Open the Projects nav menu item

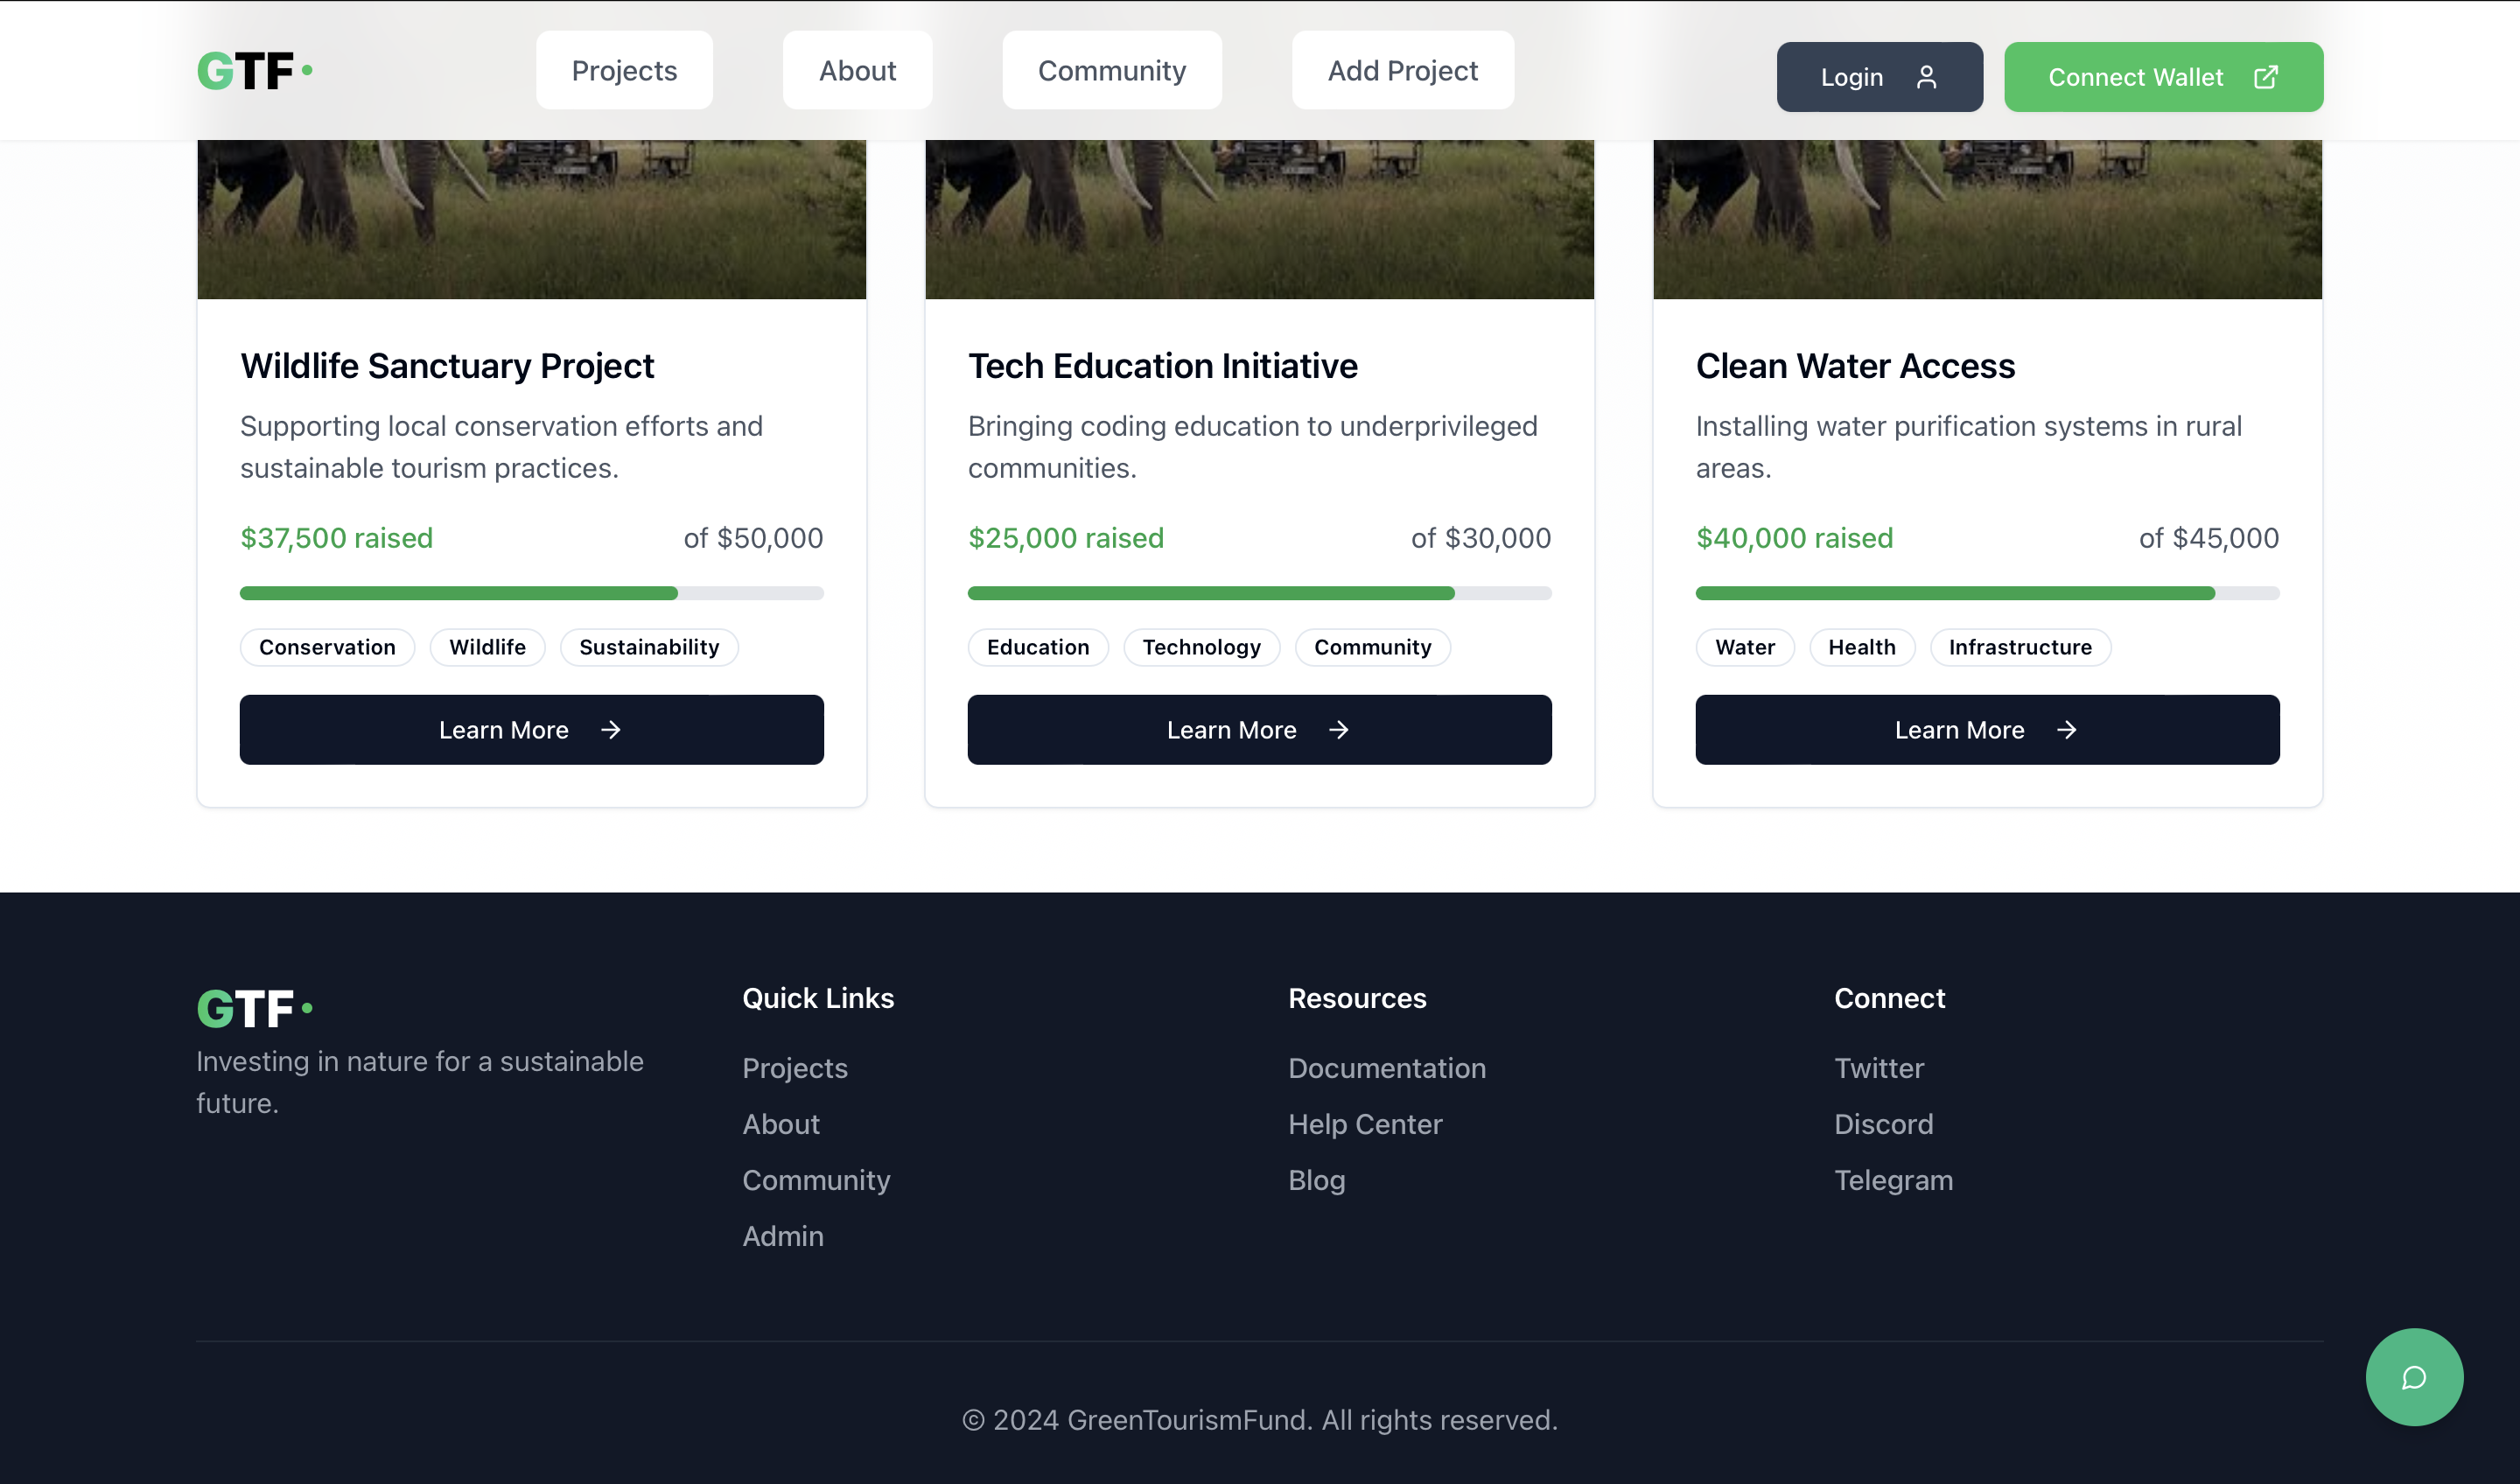click(624, 70)
